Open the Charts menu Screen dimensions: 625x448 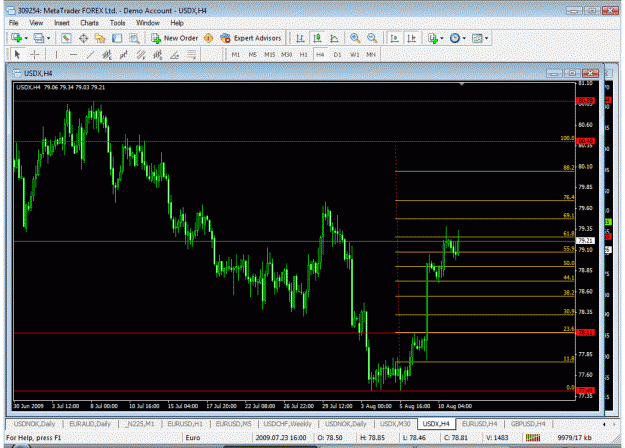89,23
